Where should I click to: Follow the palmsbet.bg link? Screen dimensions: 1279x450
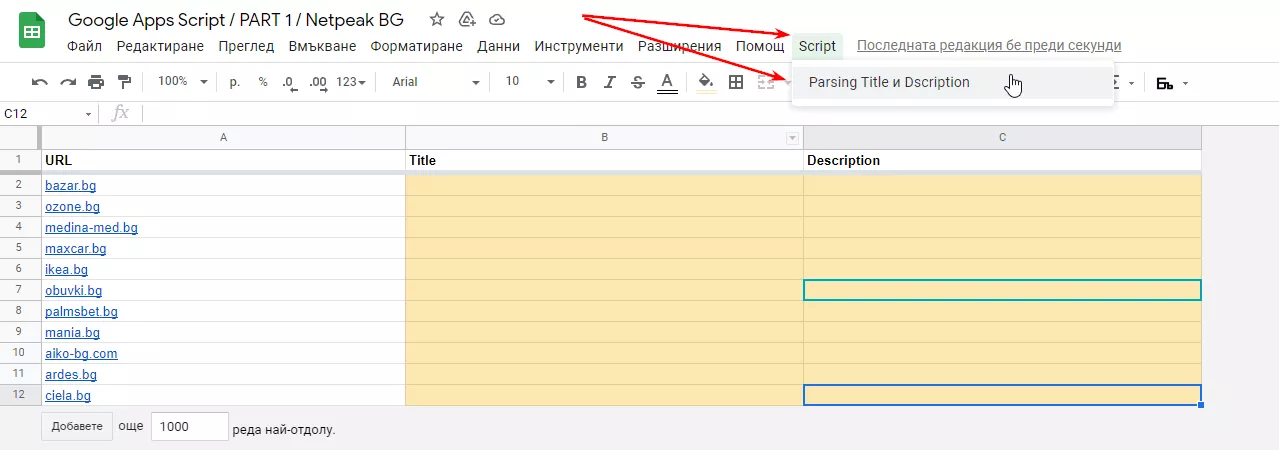[81, 311]
